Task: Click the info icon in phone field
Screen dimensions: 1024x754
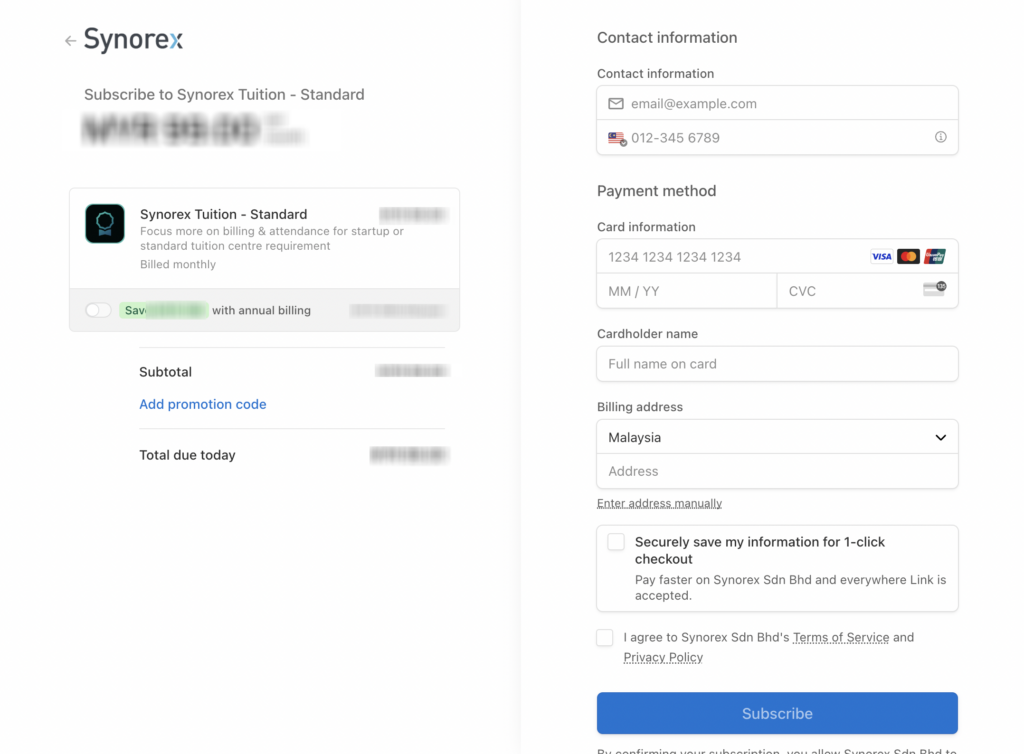Action: [x=940, y=137]
